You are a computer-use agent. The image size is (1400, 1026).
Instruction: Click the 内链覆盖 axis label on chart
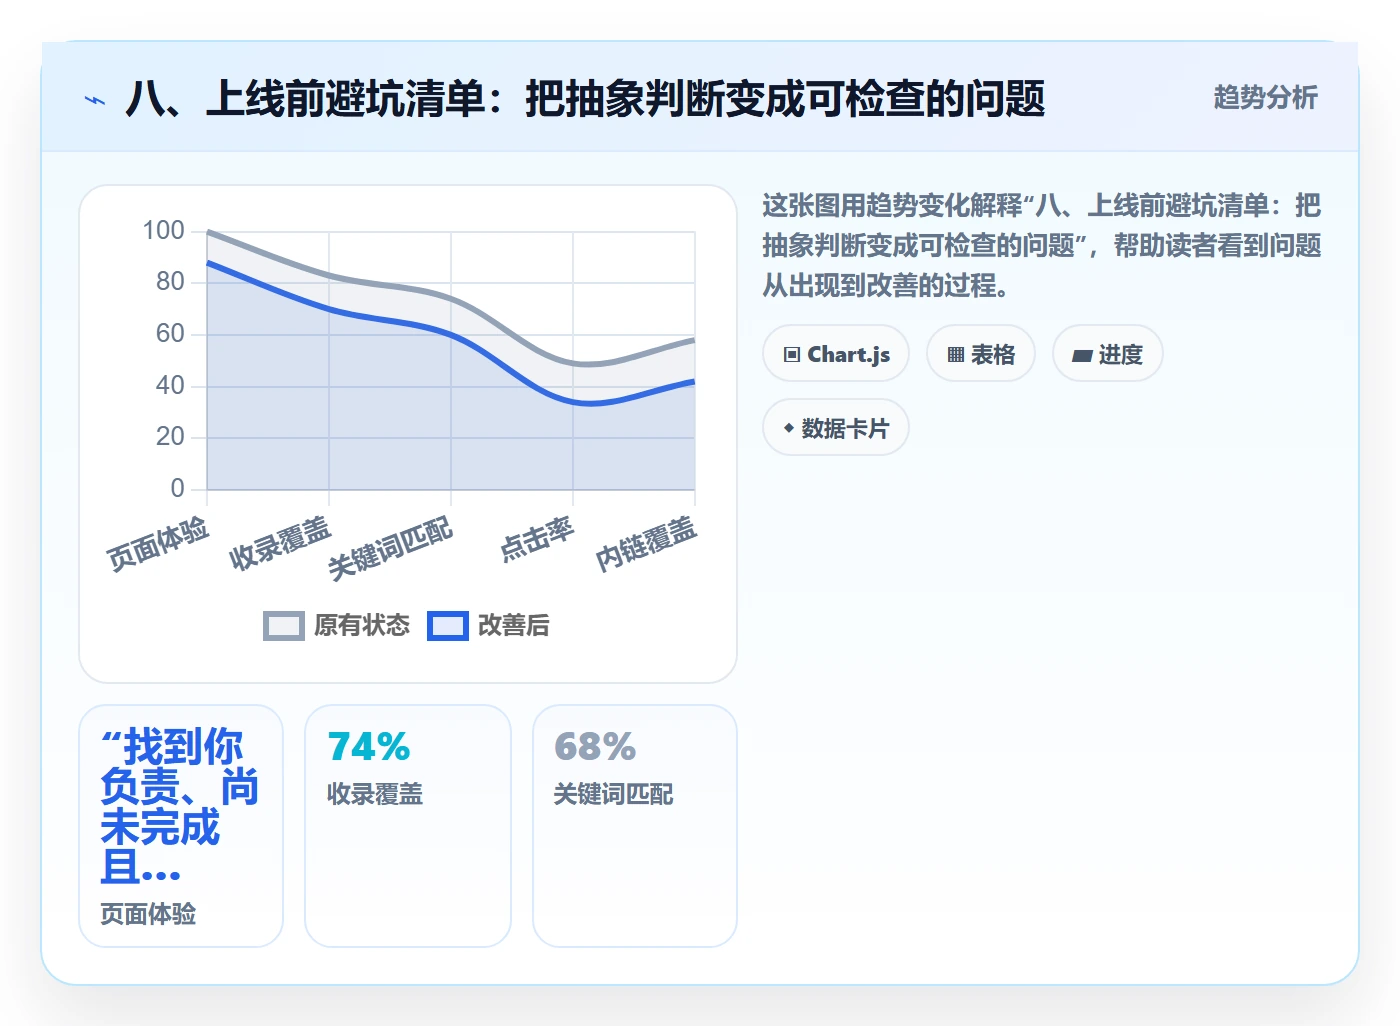tap(646, 543)
